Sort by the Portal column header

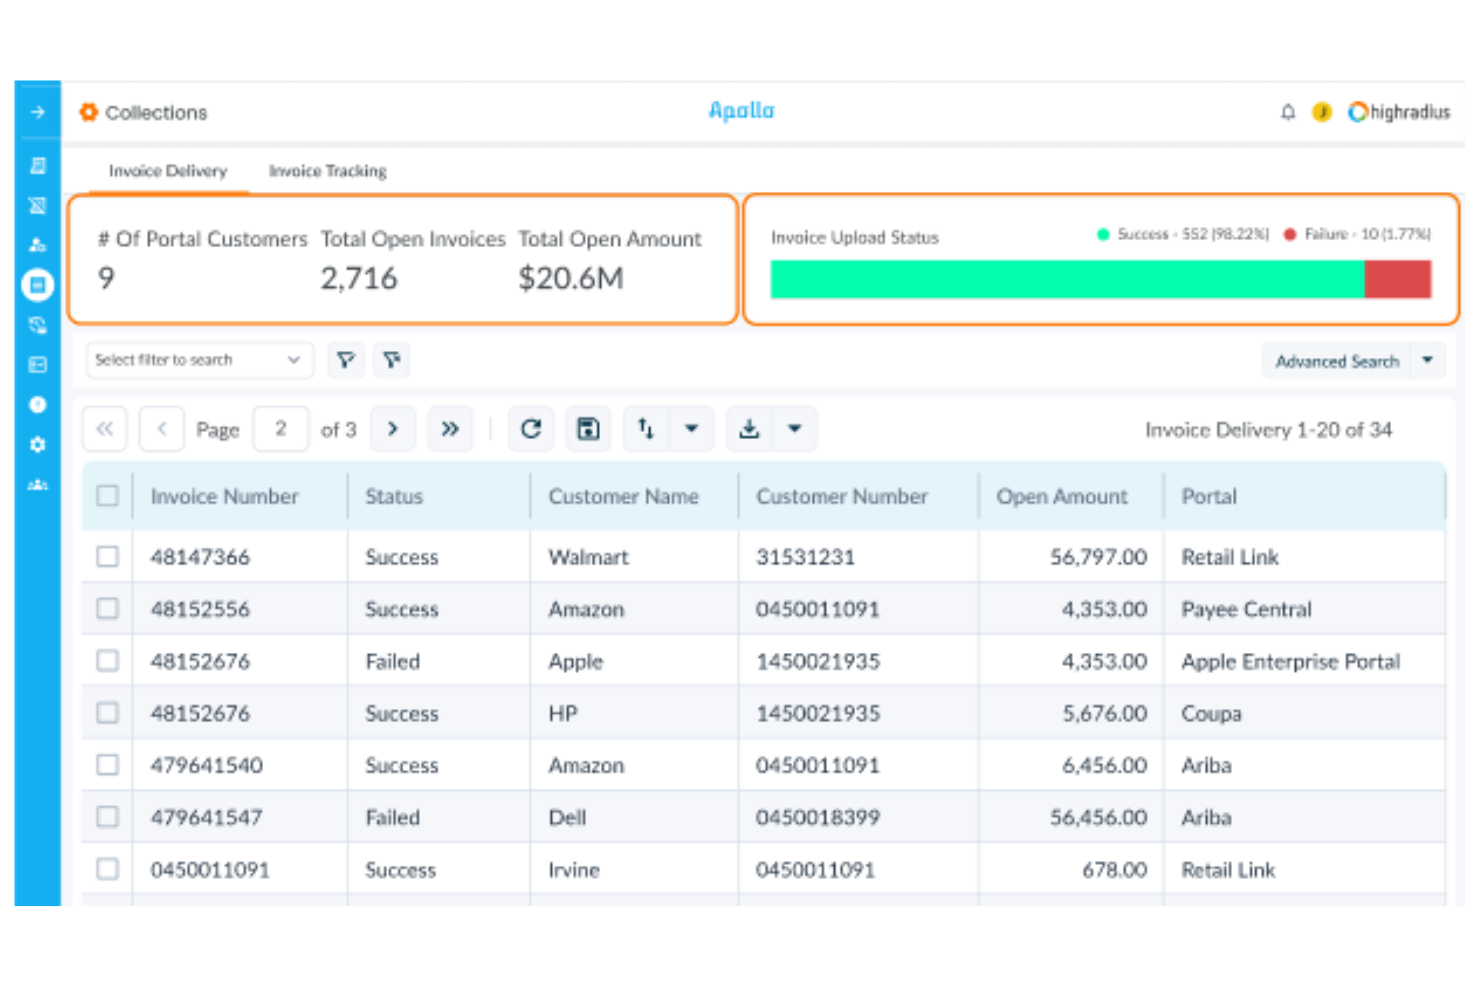click(1209, 496)
